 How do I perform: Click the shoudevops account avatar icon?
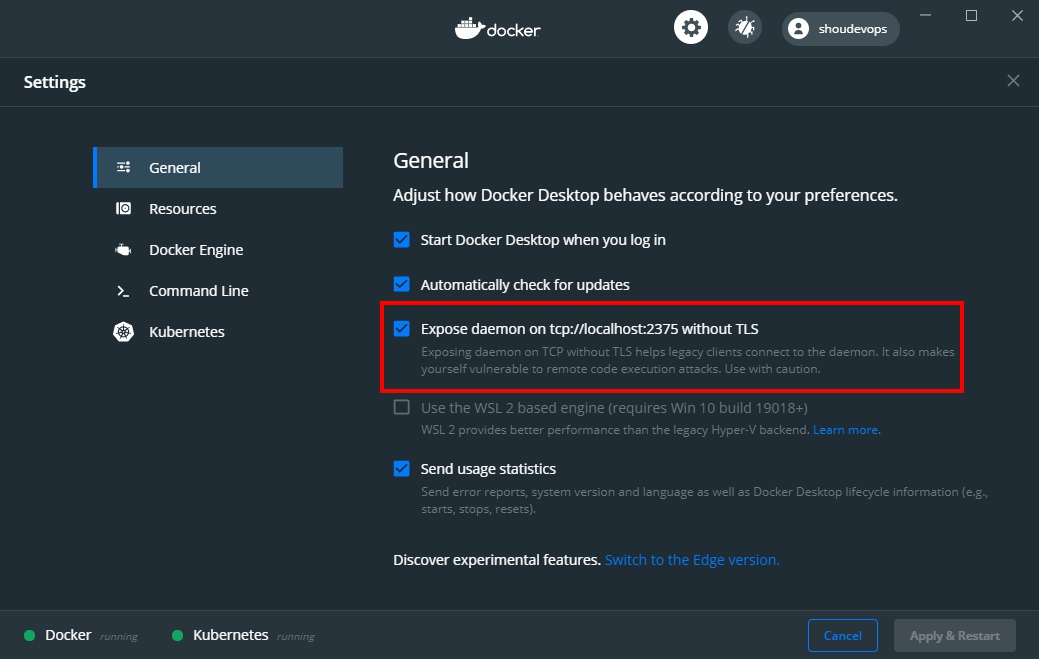click(798, 28)
